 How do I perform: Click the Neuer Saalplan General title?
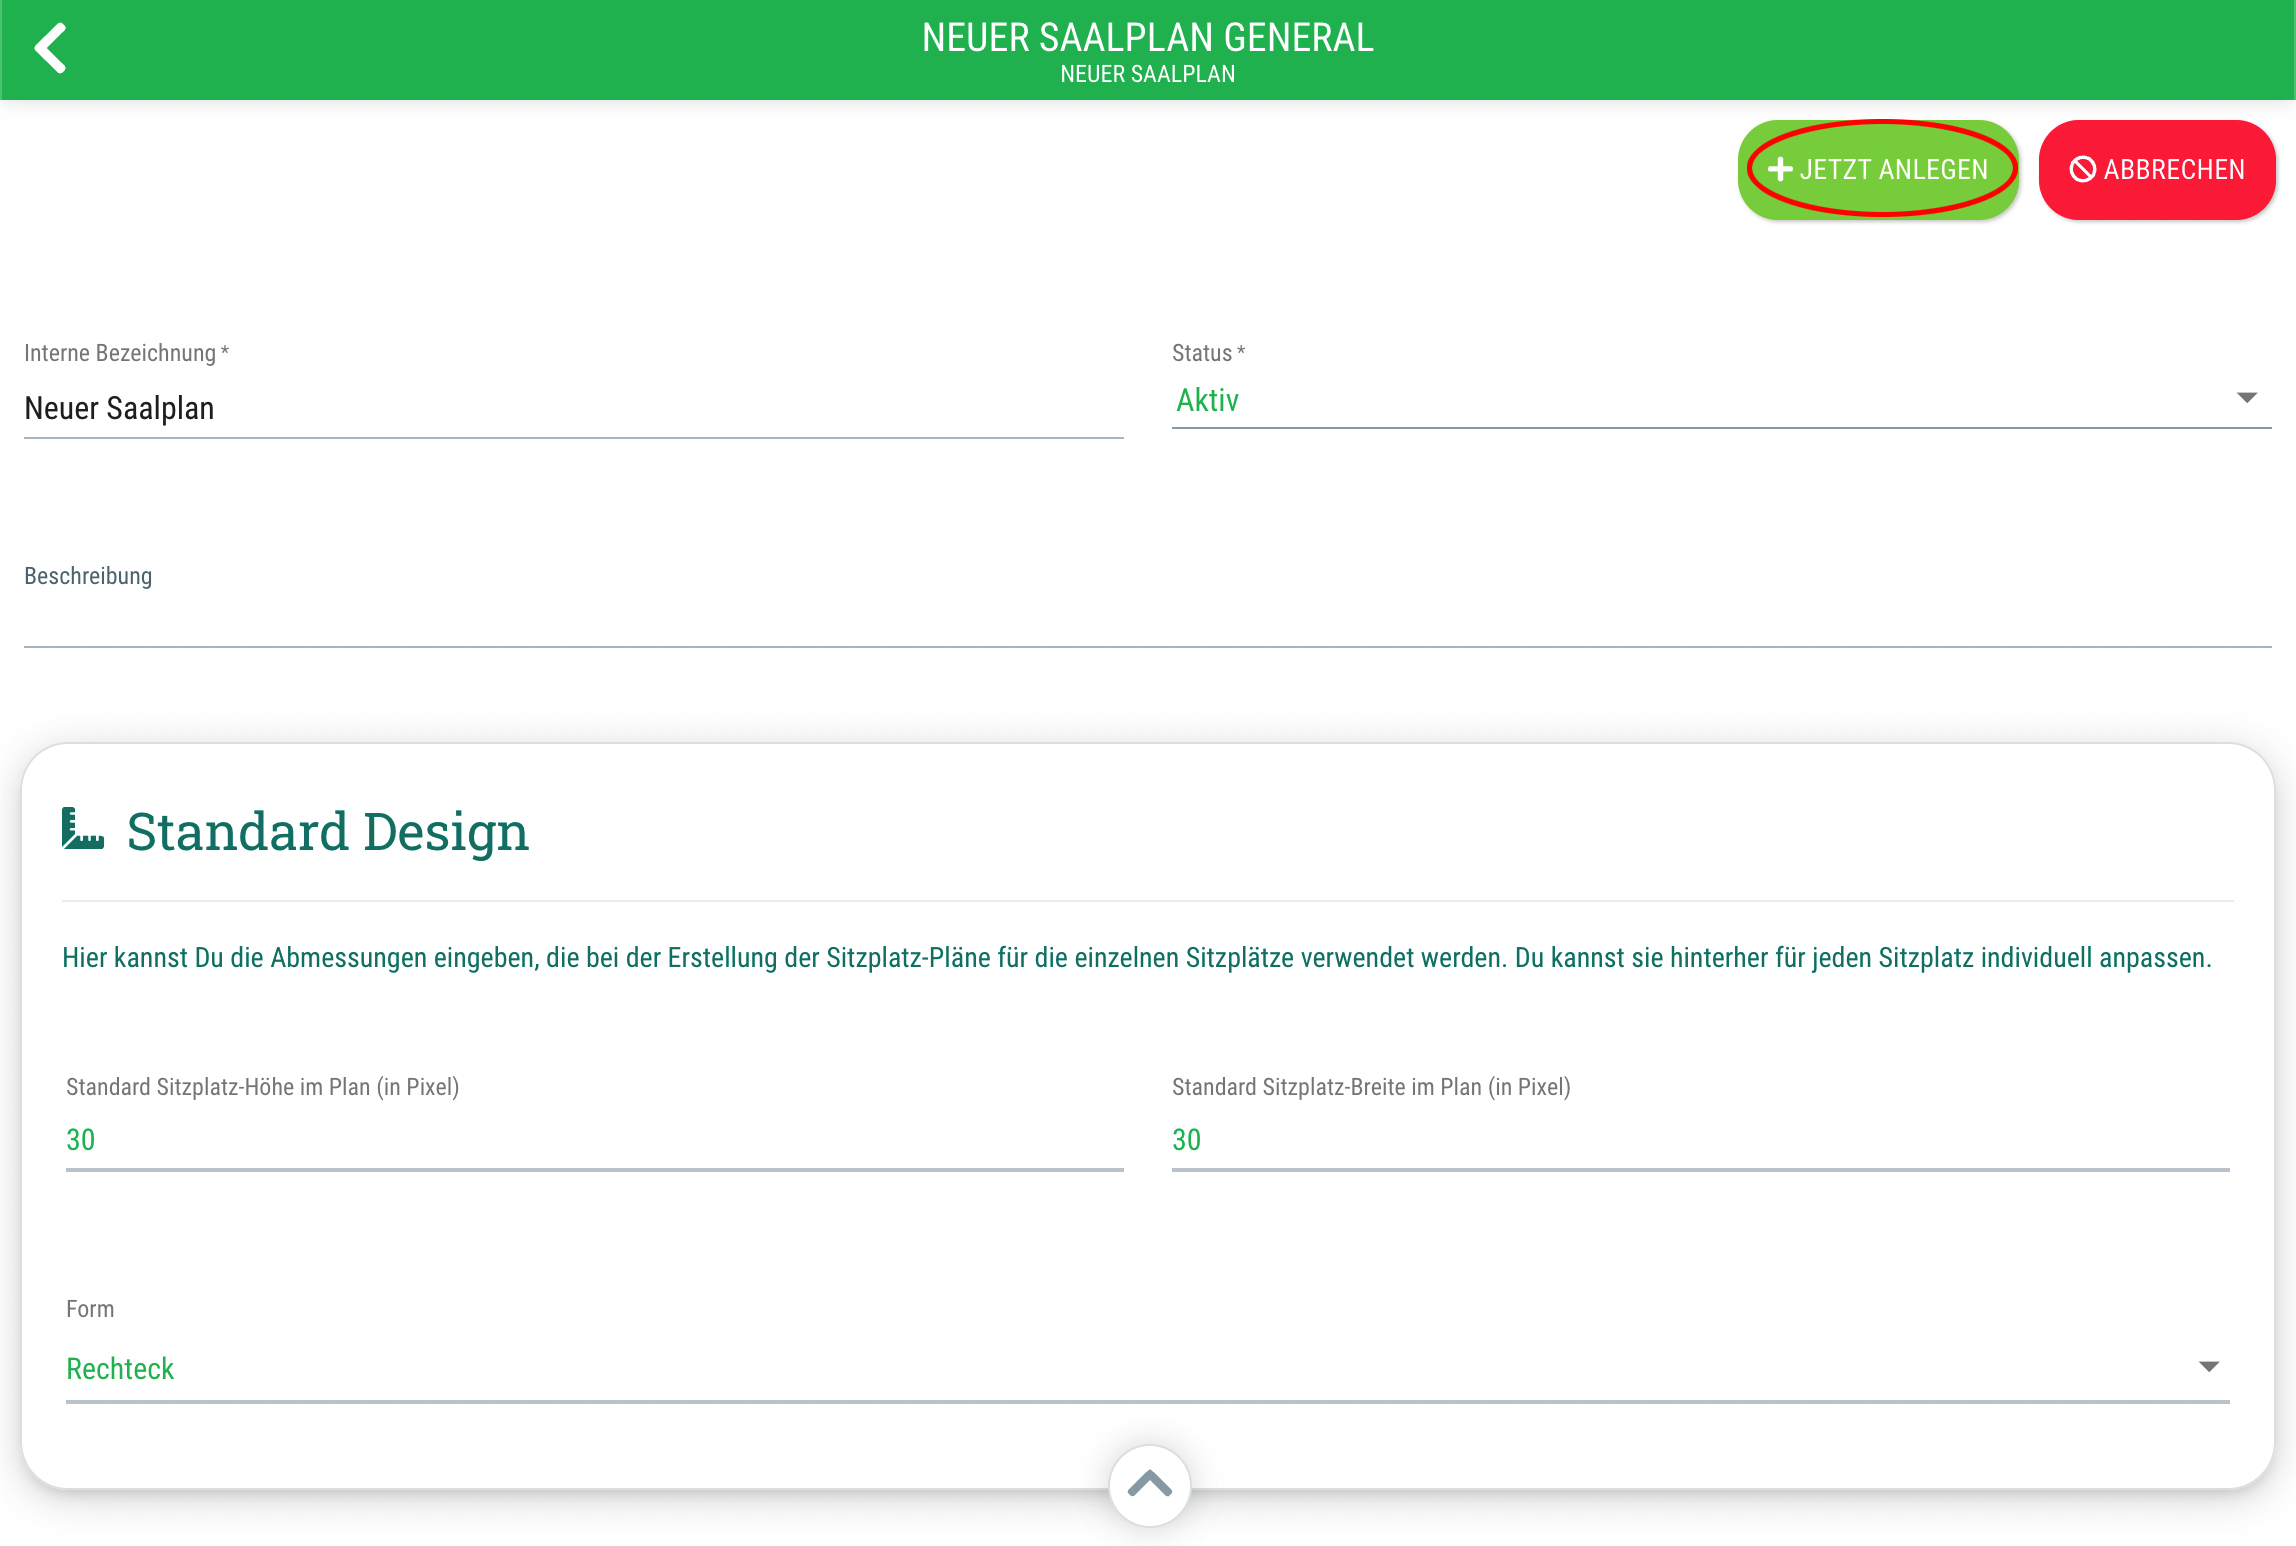[x=1147, y=38]
